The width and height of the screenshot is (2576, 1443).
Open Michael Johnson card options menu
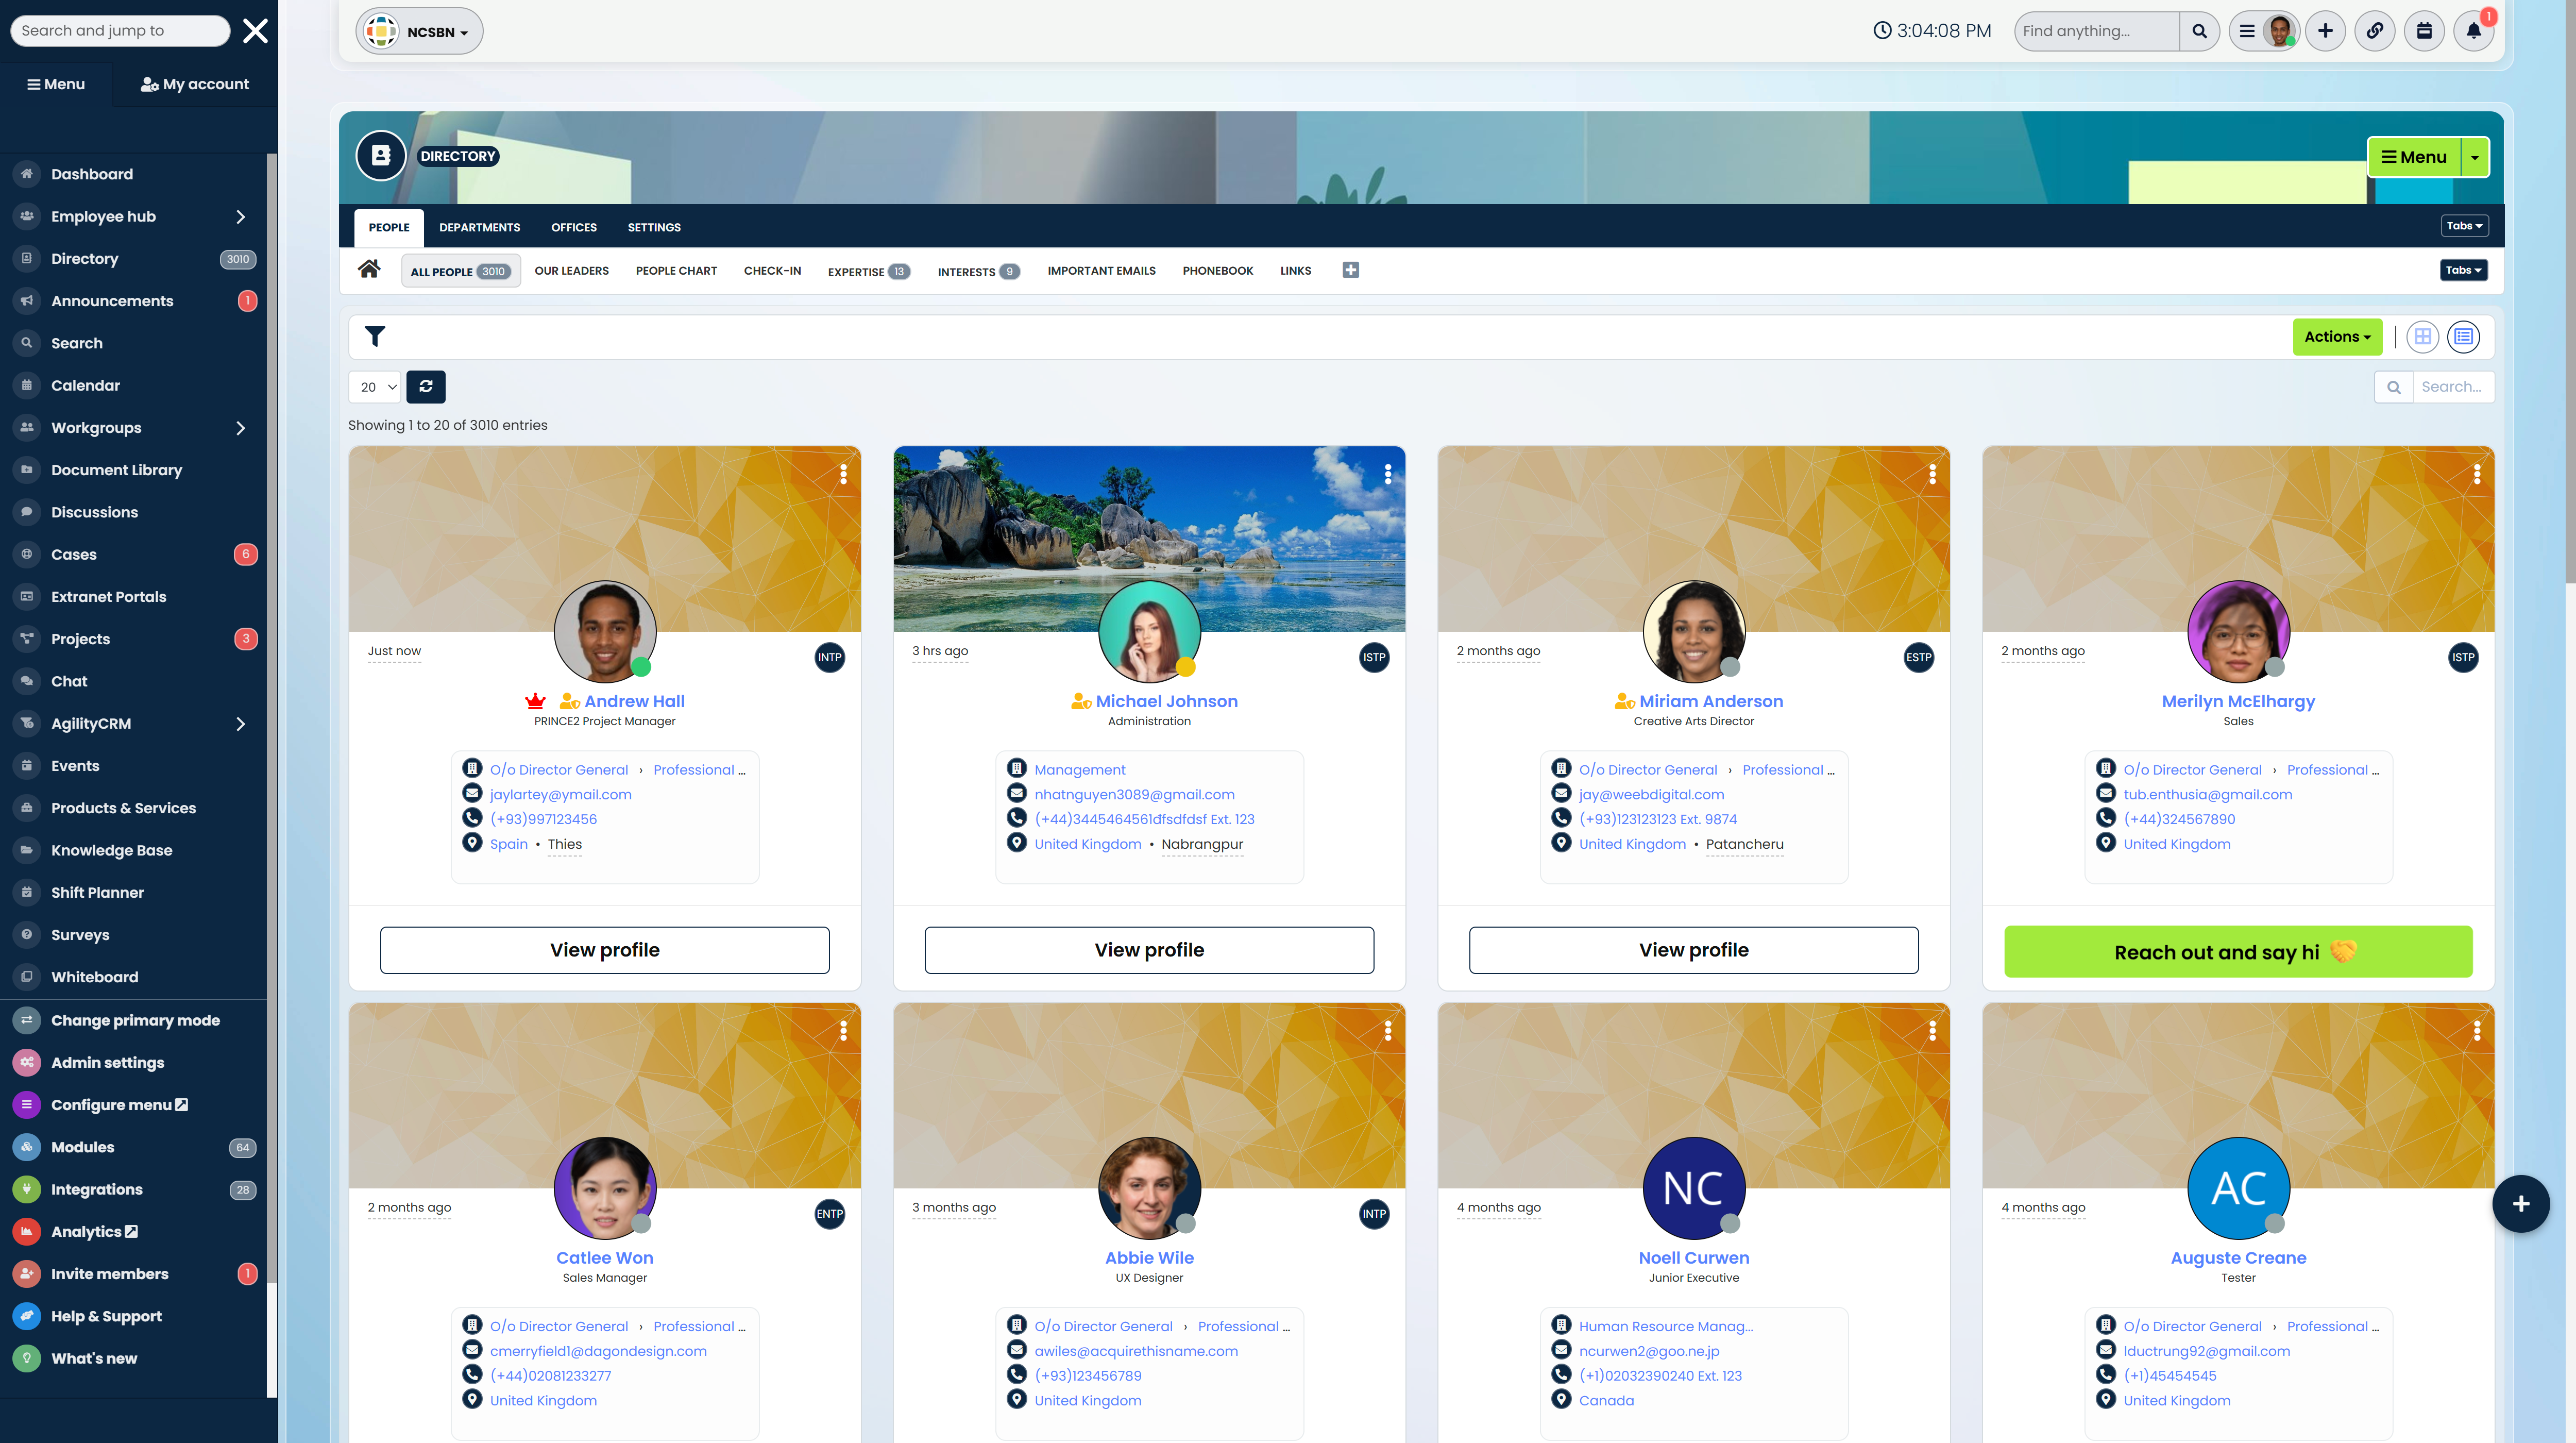pyautogui.click(x=1387, y=474)
